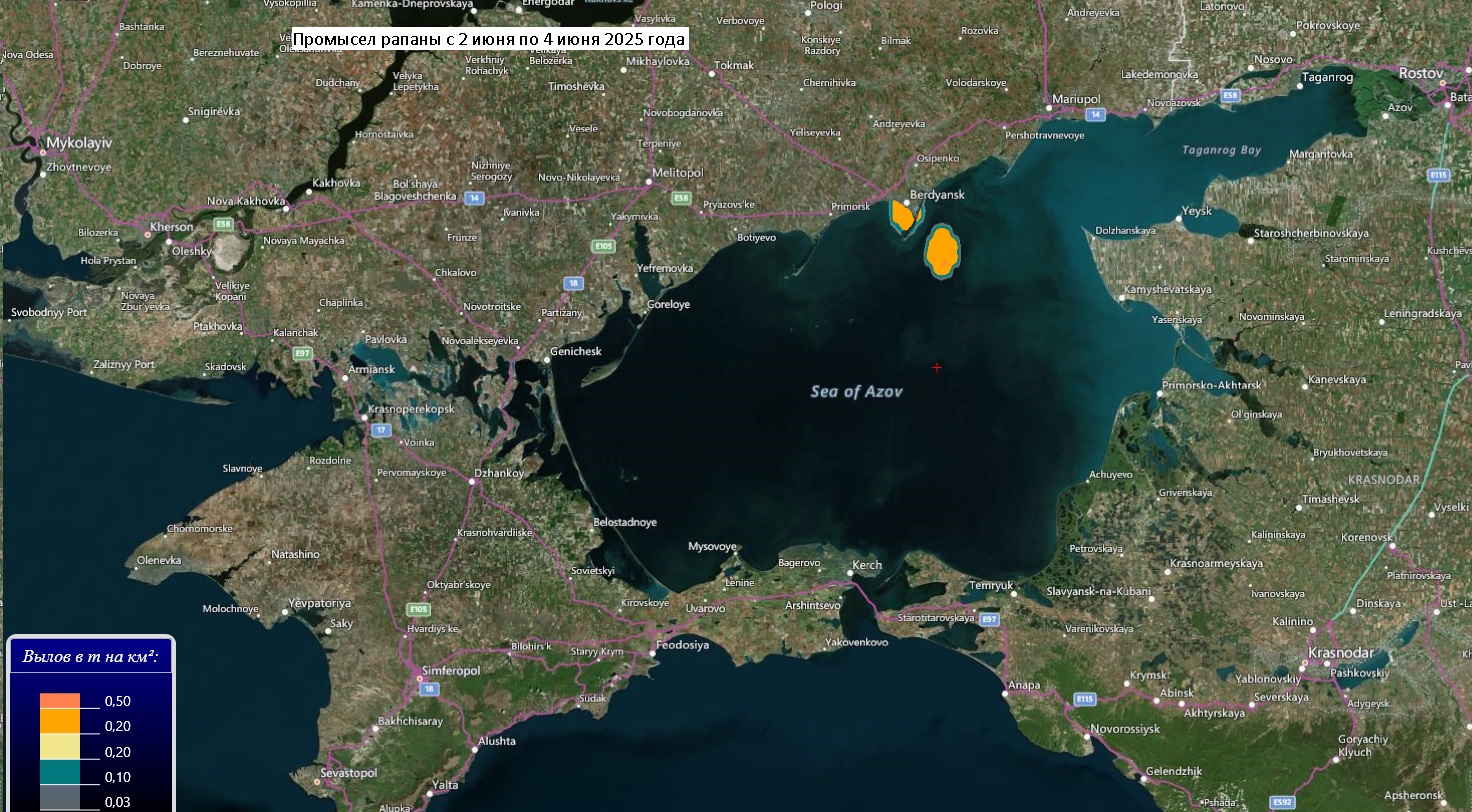Click the Gelendzhik city label

pos(1173,771)
